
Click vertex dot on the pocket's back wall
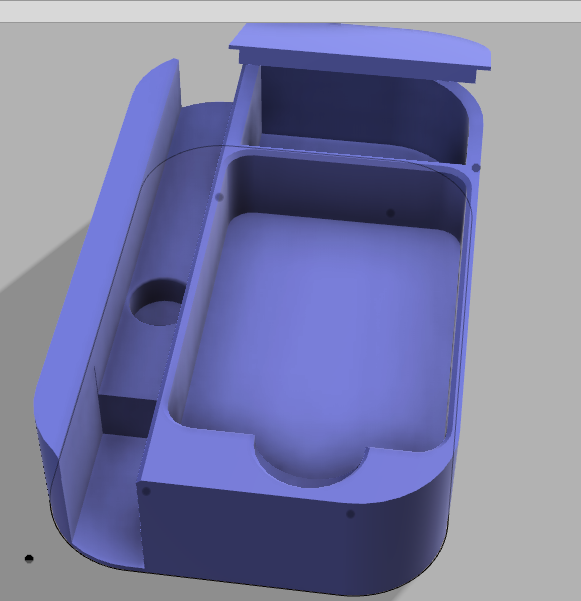click(390, 213)
